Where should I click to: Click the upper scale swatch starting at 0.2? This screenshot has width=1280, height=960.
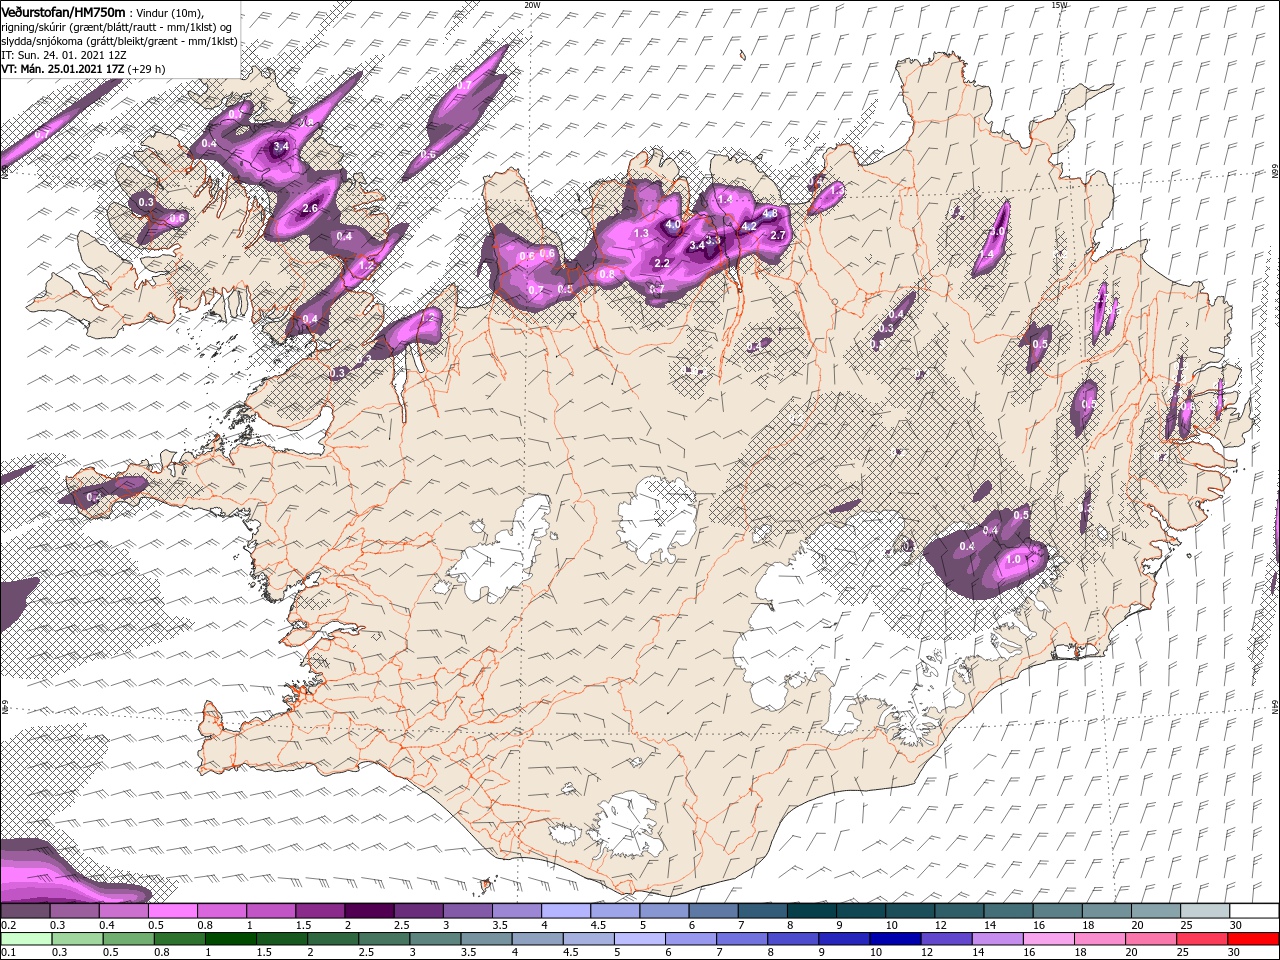[x=25, y=911]
